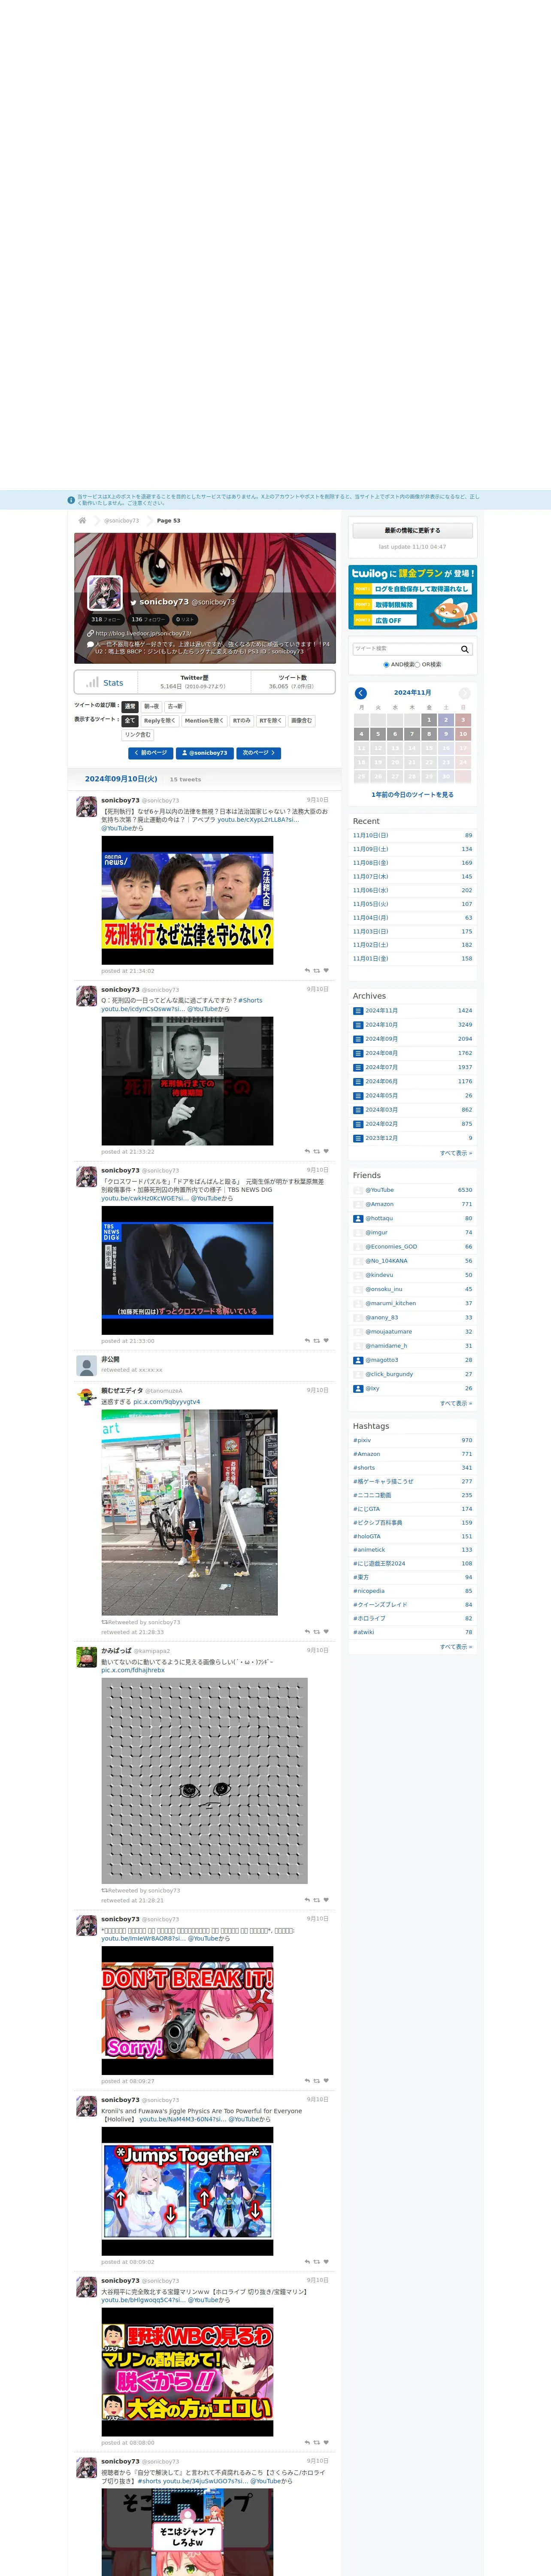This screenshot has height=2576, width=551.
Task: Reply to the 死刑執行 tweet via arrow icon
Action: (307, 970)
